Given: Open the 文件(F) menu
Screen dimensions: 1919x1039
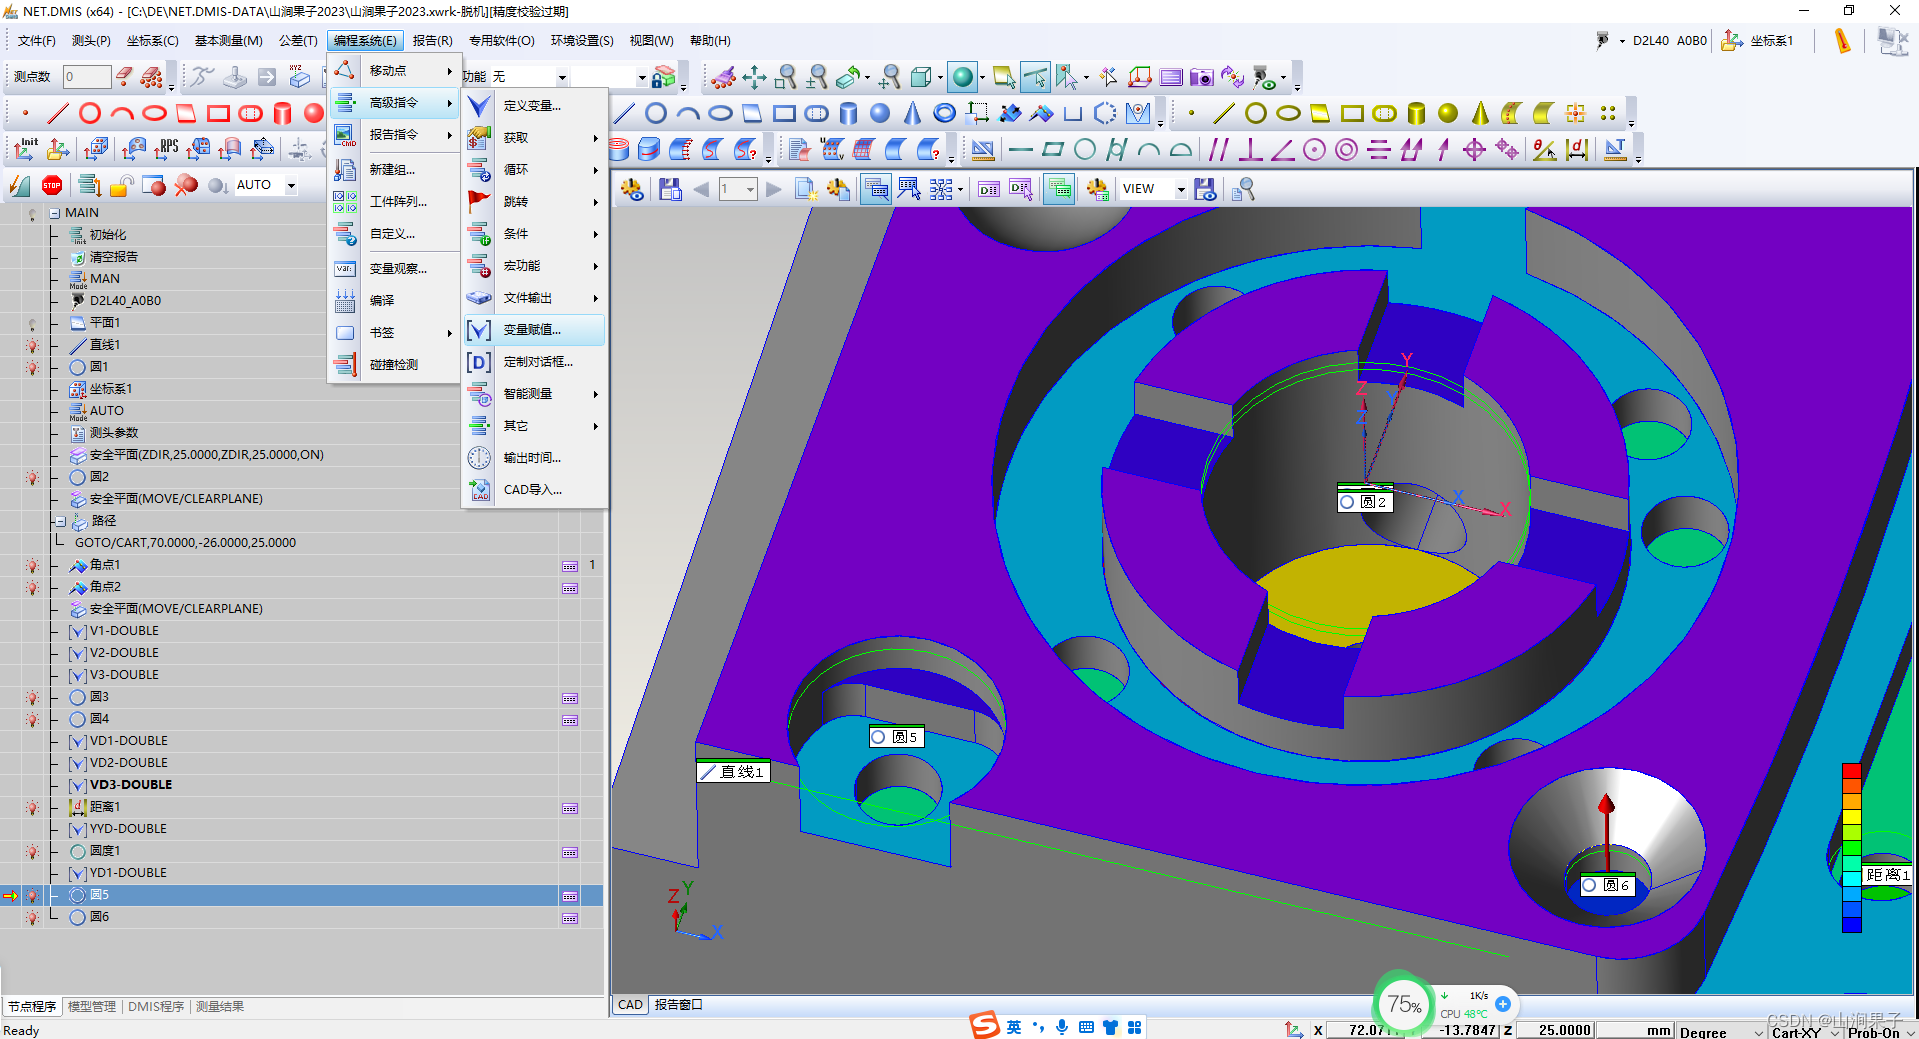Looking at the screenshot, I should 37,41.
